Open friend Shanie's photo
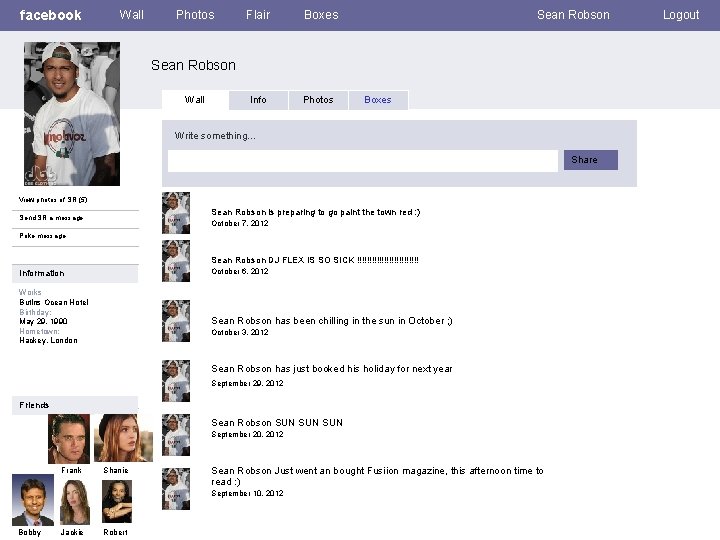 pyautogui.click(x=123, y=438)
